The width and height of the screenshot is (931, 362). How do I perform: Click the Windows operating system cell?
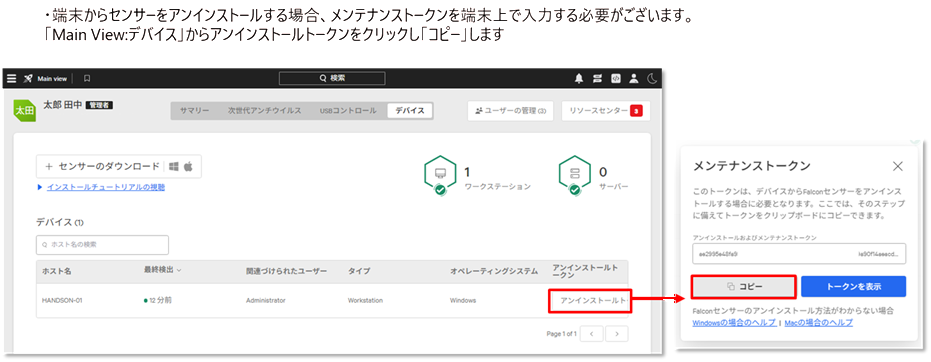coord(463,300)
